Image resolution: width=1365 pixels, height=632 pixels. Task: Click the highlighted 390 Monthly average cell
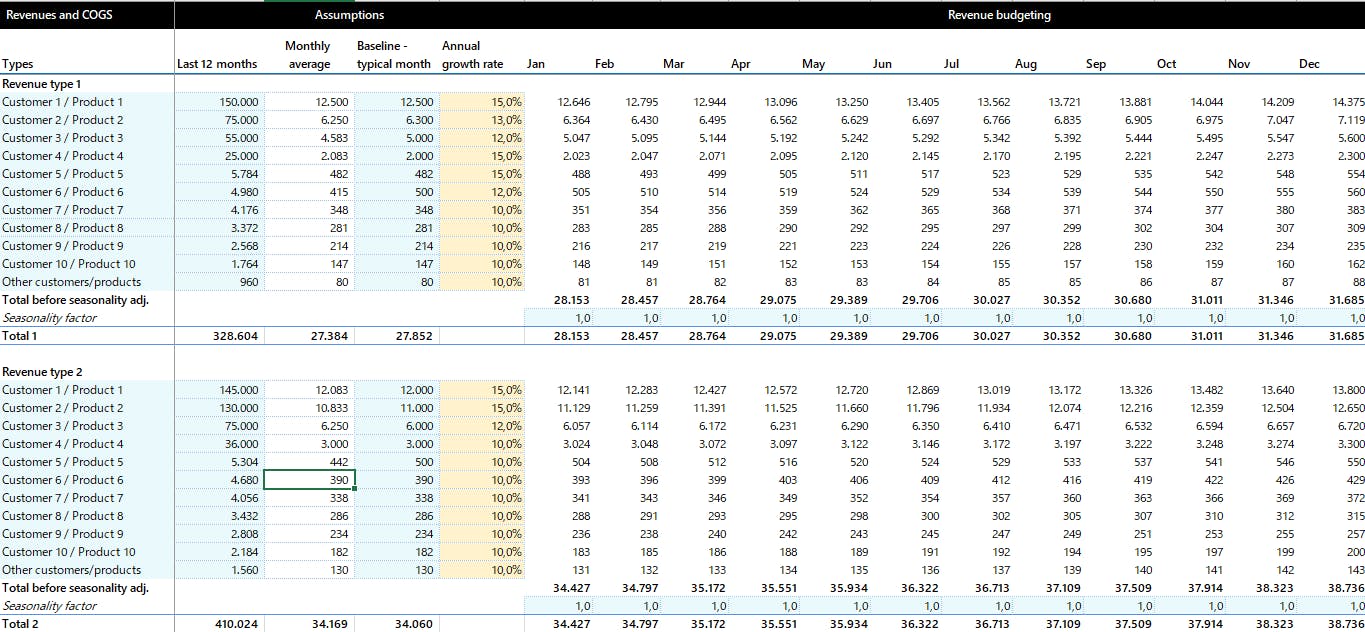tap(308, 480)
